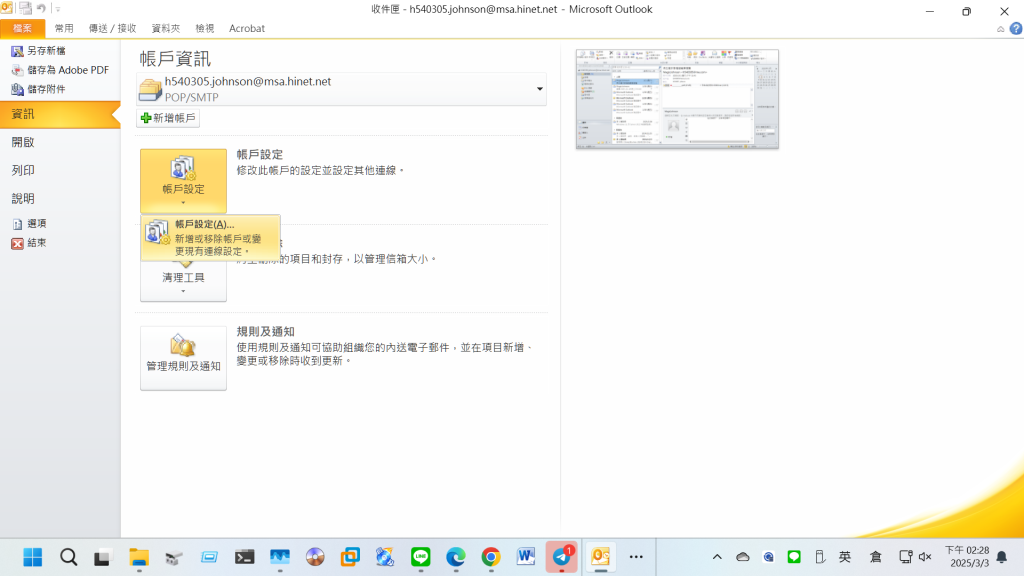Show hidden system tray icons
This screenshot has width=1024, height=576.
(x=717, y=557)
